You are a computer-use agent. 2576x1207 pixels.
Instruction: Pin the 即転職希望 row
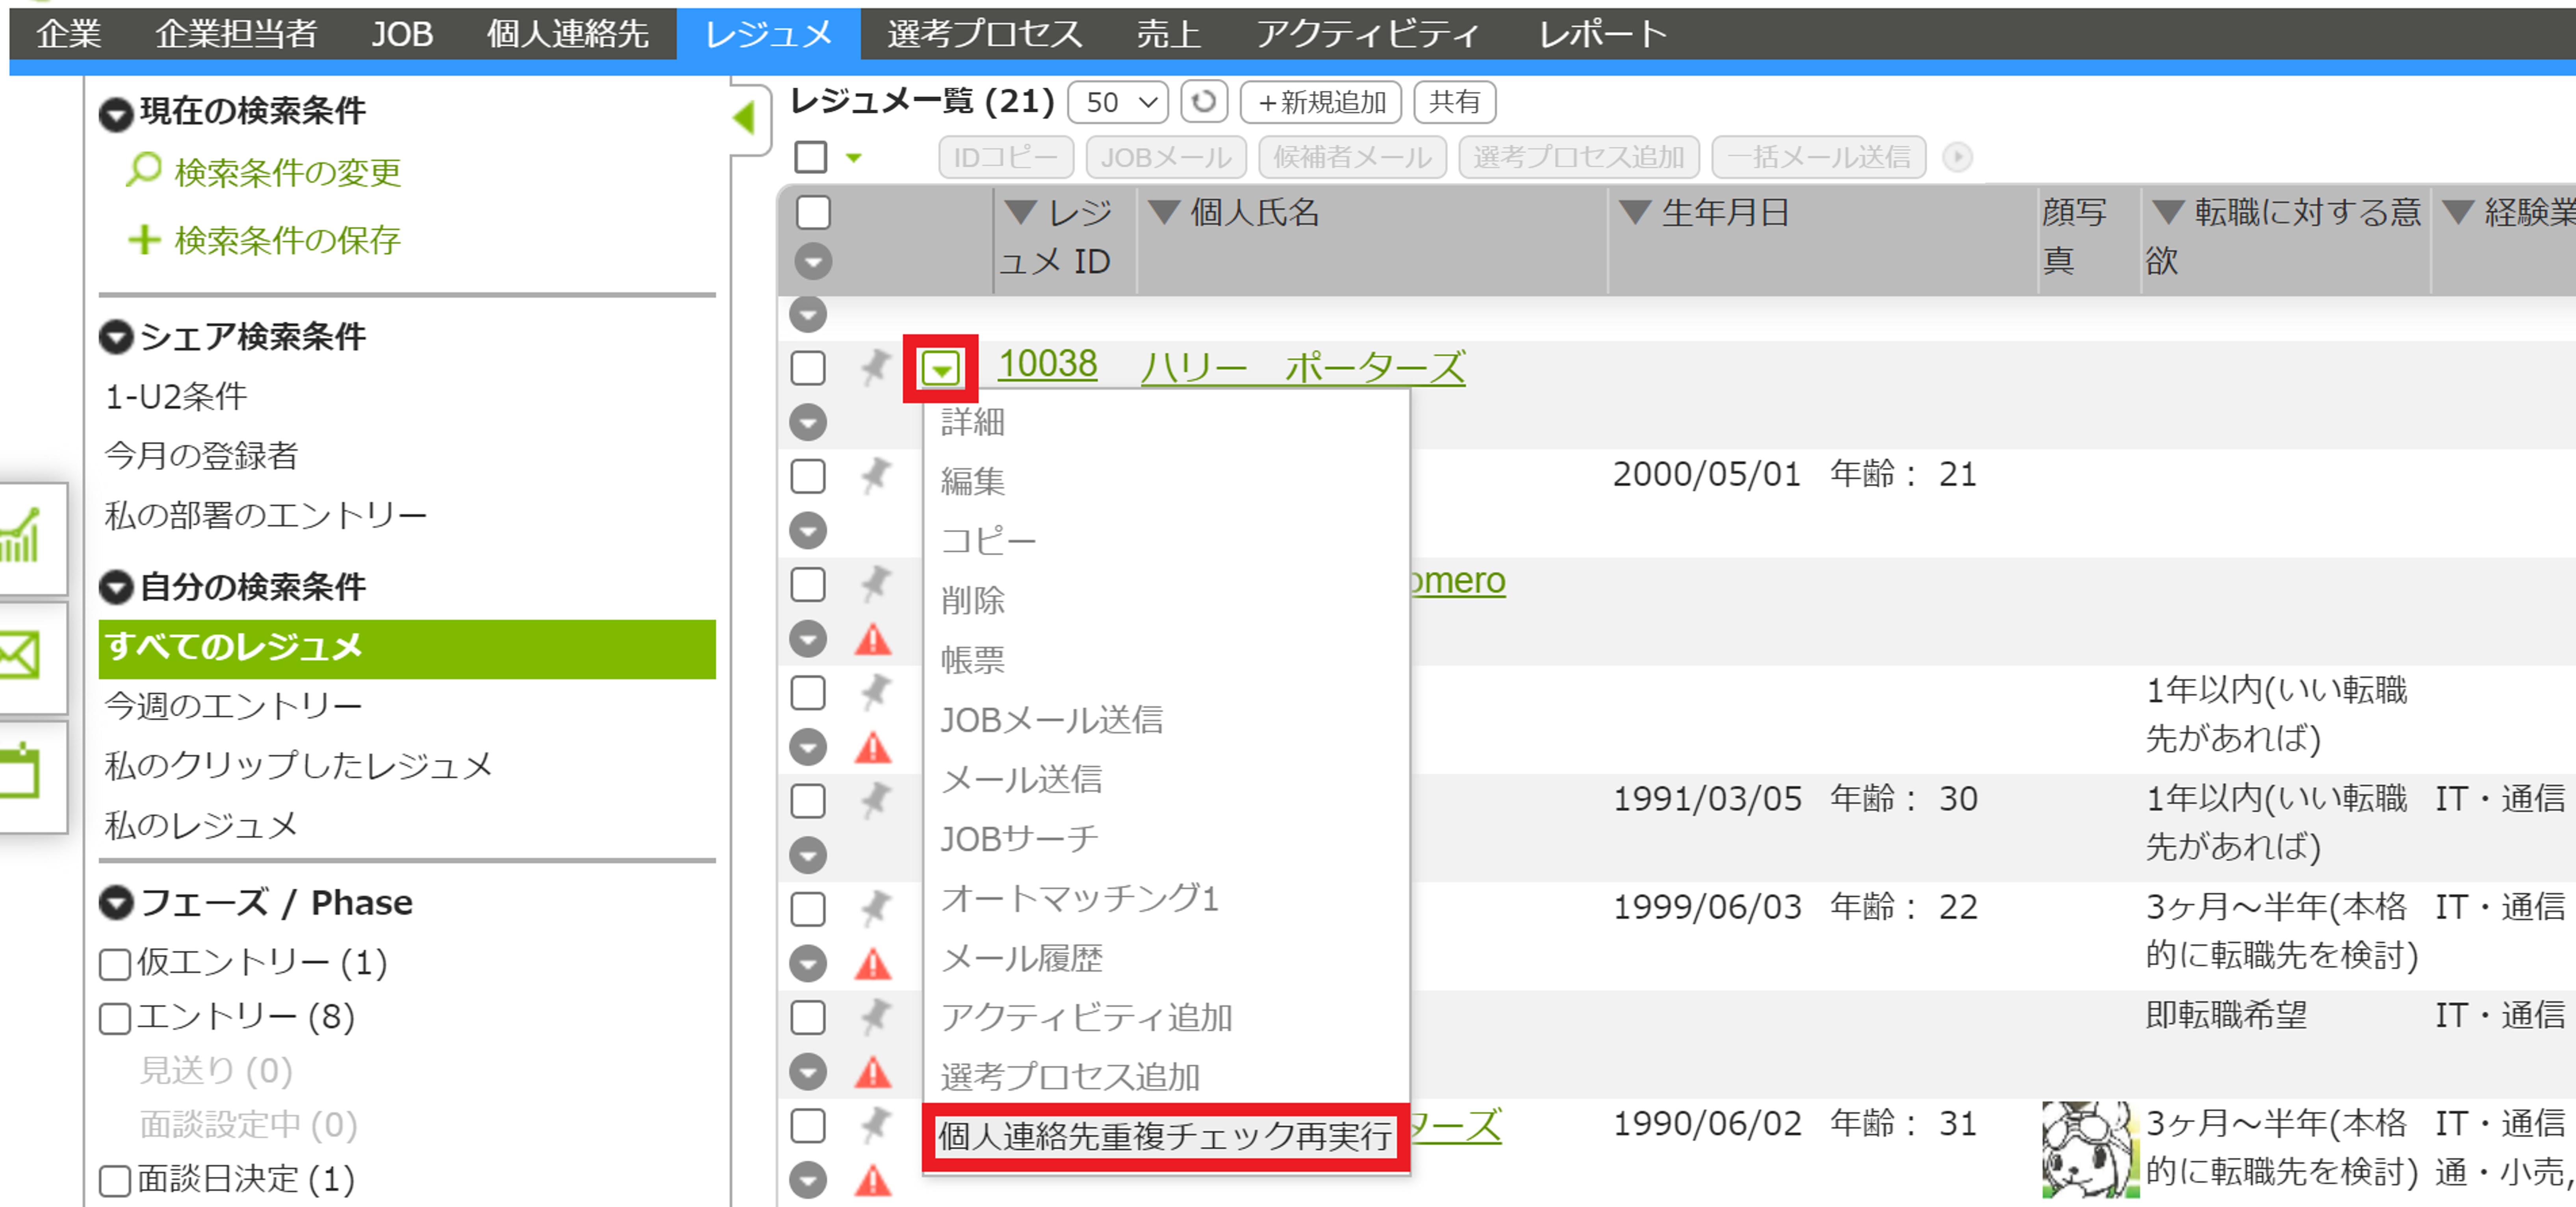pyautogui.click(x=875, y=1016)
